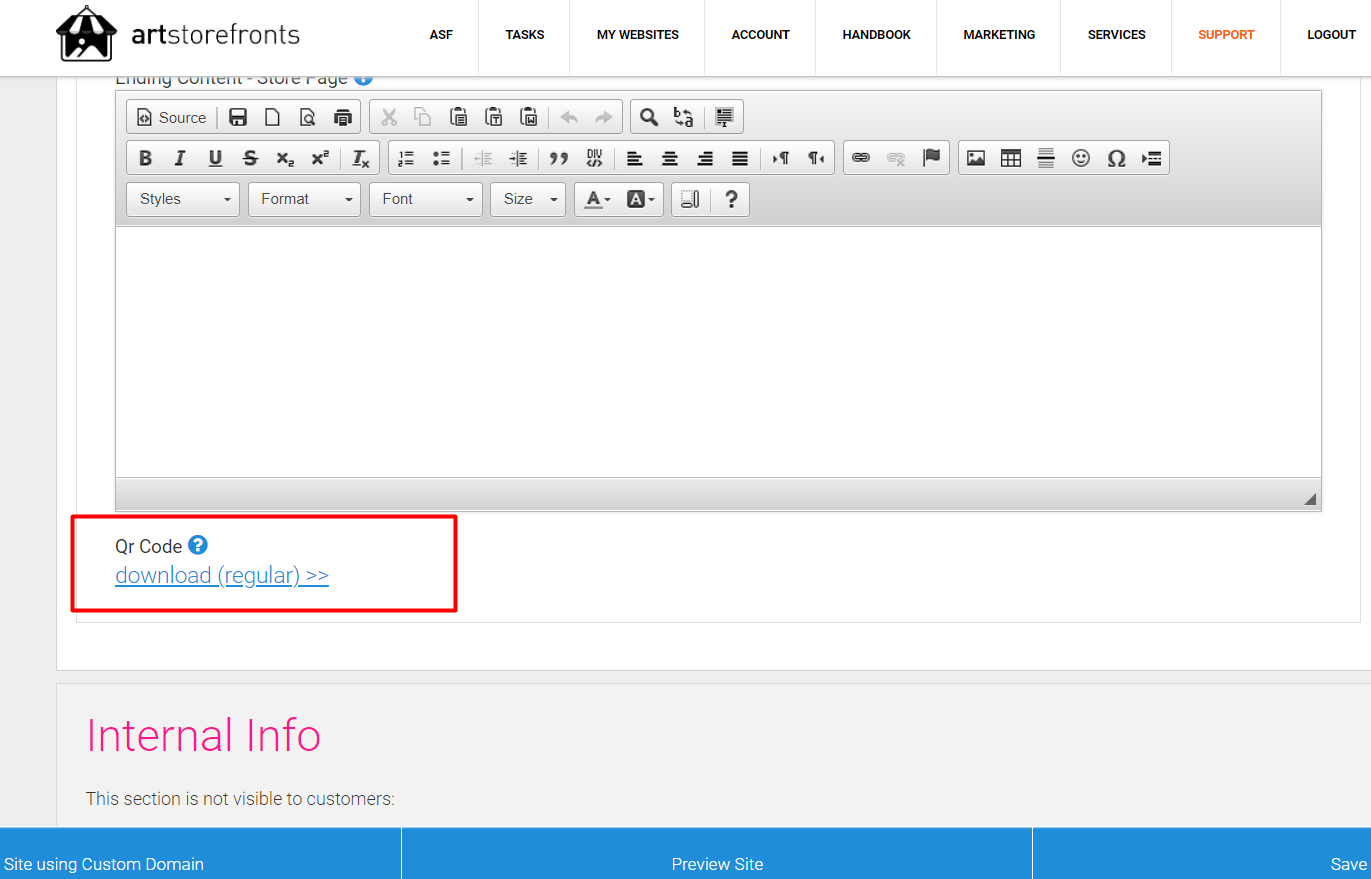Open the SERVICES menu
1371x879 pixels.
1116,35
